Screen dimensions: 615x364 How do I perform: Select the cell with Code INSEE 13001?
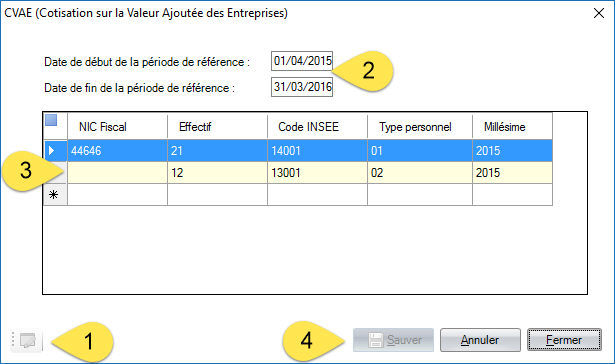317,173
